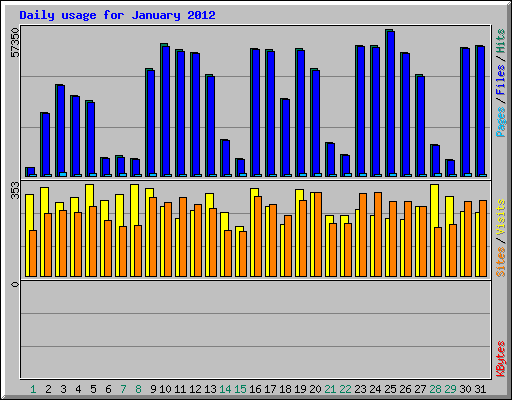Click day 25 on the x-axis
The image size is (512, 400).
pos(390,389)
